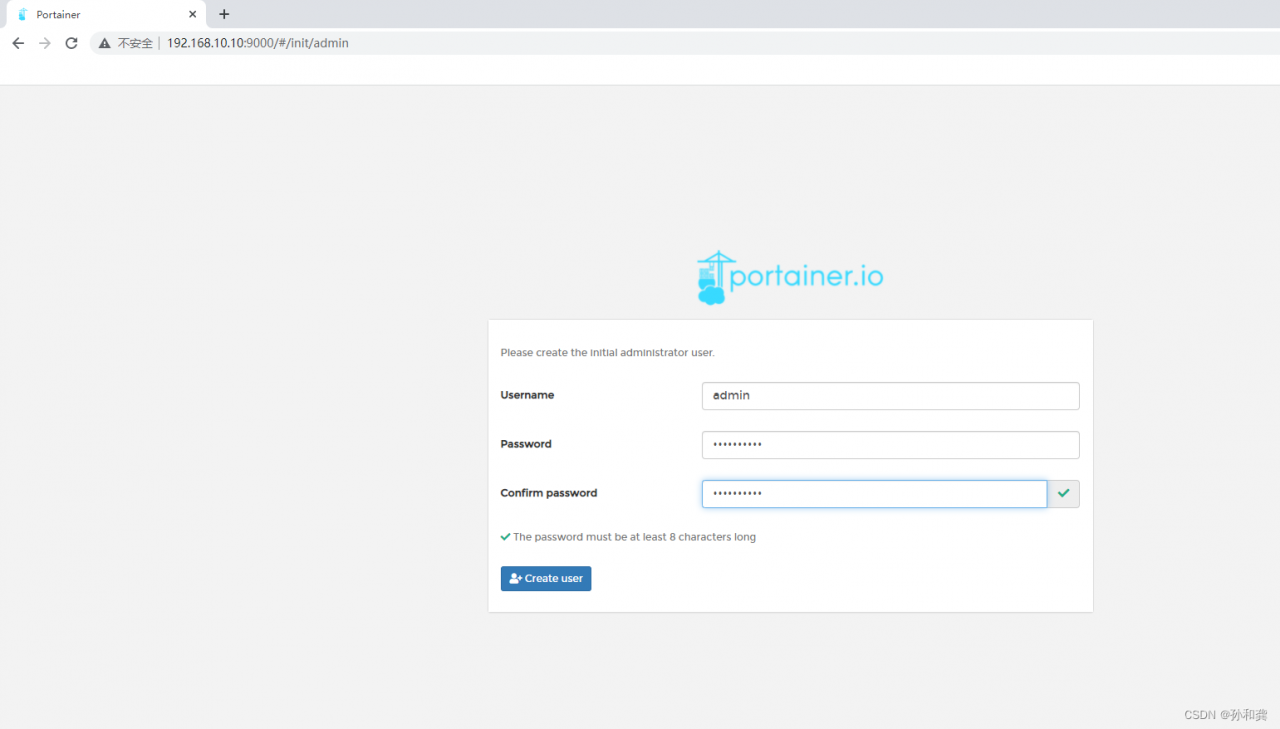This screenshot has width=1280, height=729.
Task: Click the green checkmark beside Confirm password
Action: 1063,494
